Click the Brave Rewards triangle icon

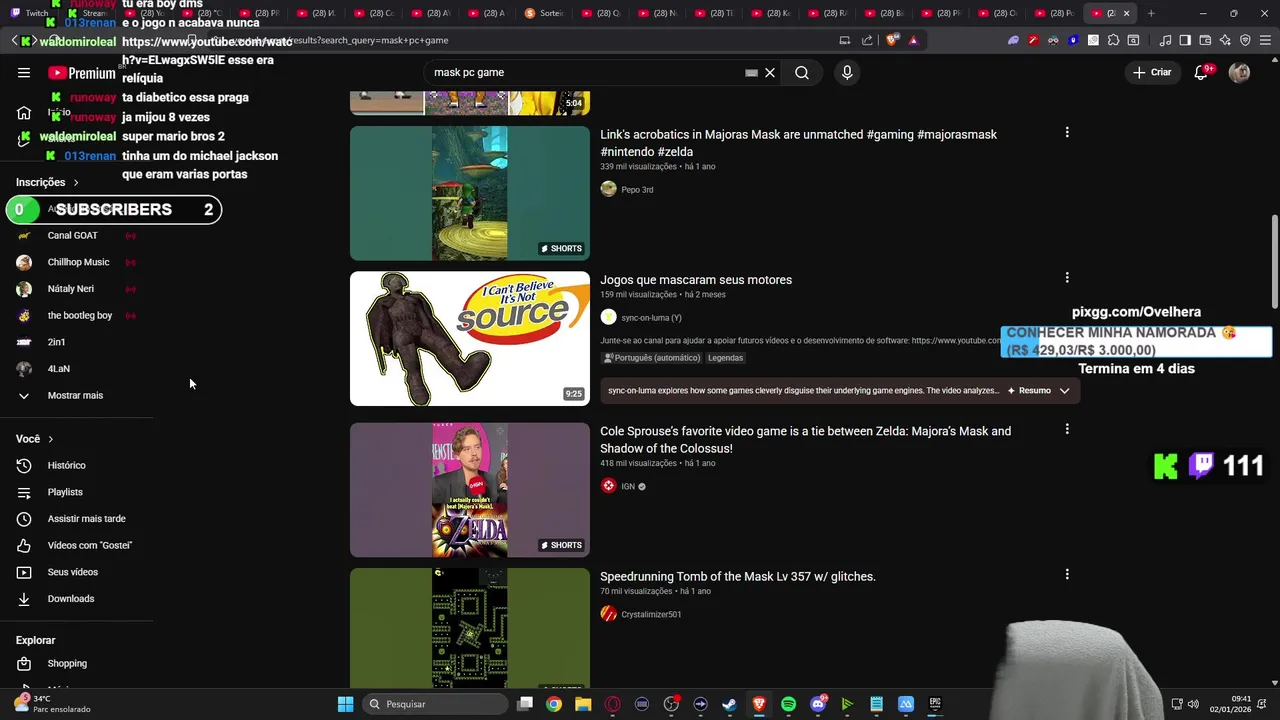(913, 40)
